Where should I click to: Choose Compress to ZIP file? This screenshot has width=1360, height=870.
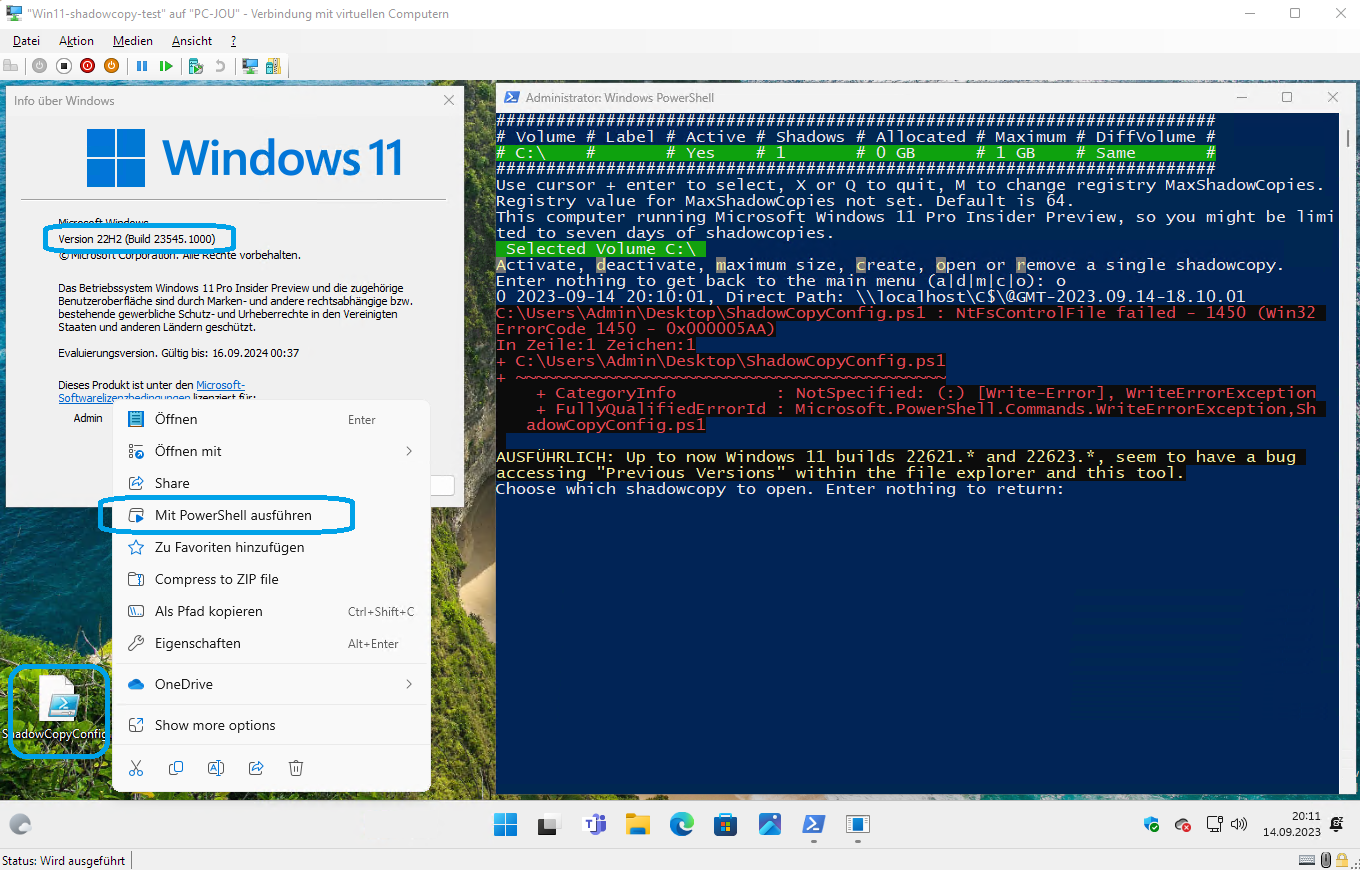tap(271, 579)
